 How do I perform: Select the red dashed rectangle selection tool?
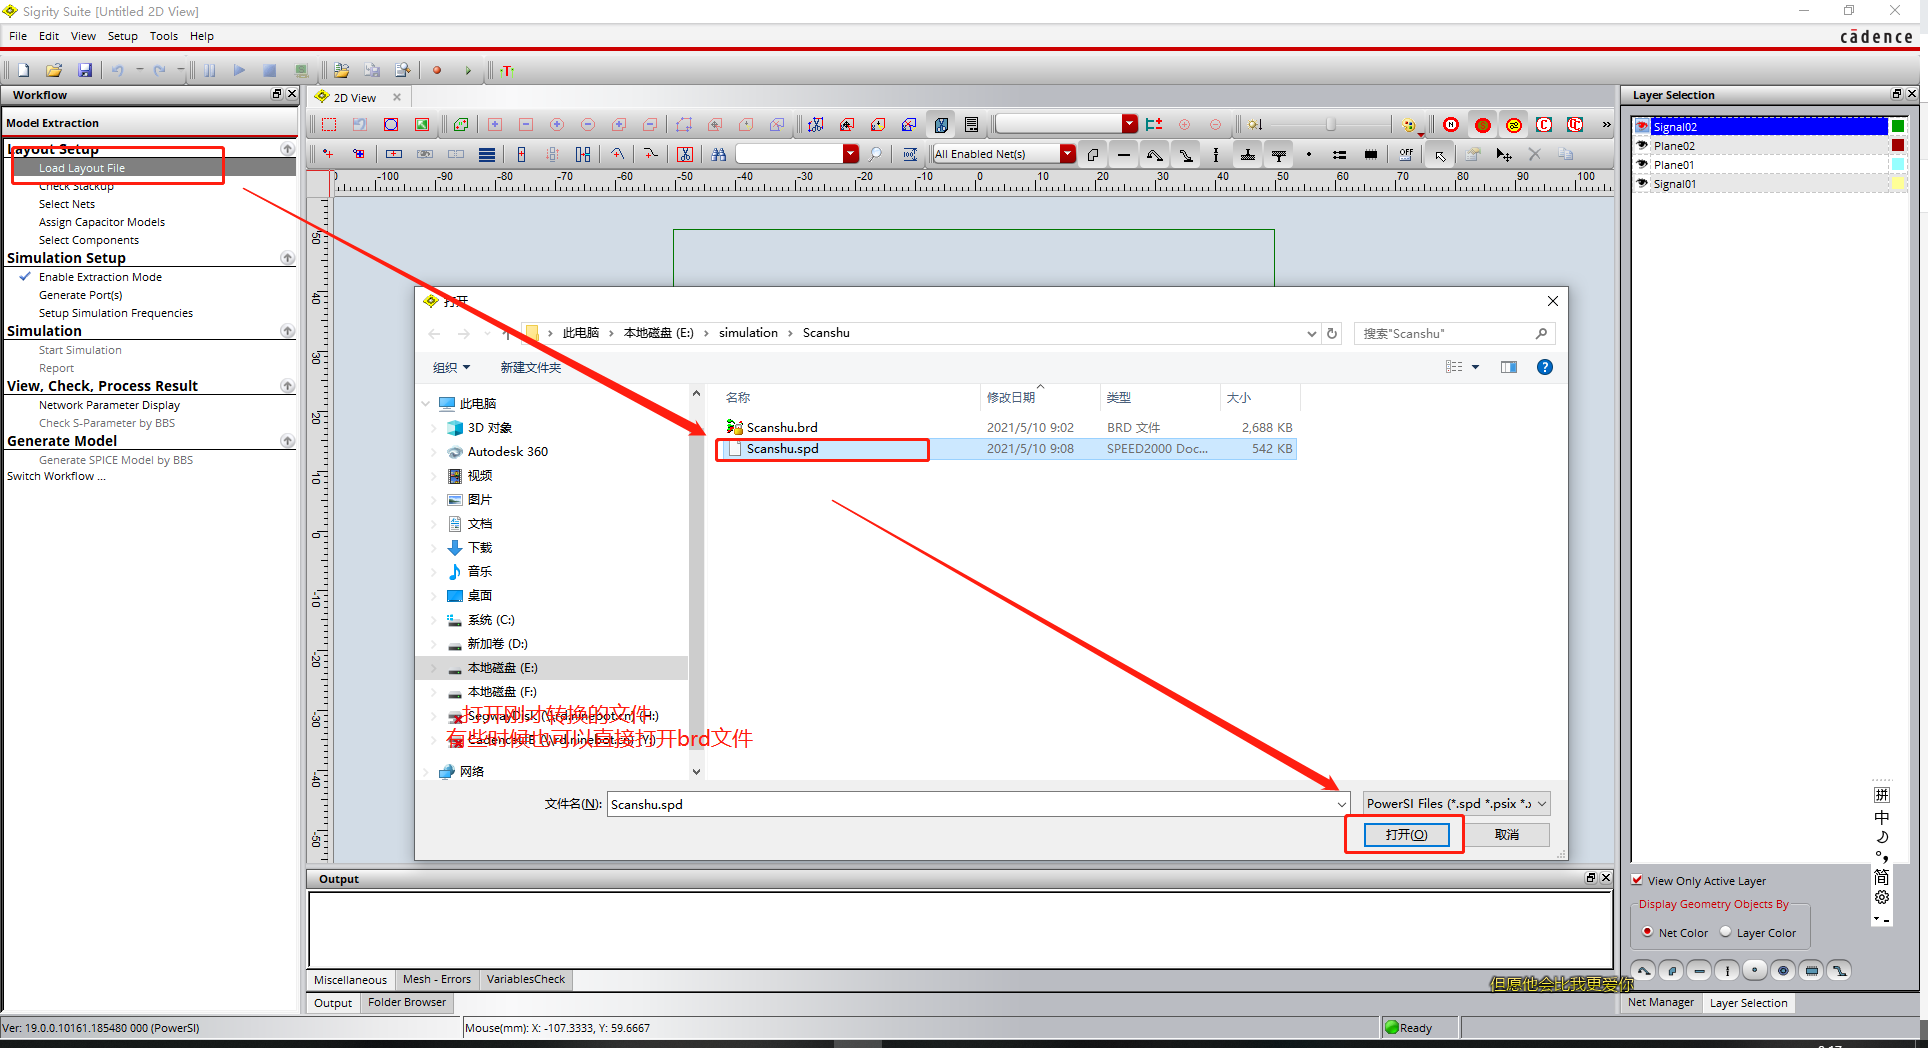329,124
